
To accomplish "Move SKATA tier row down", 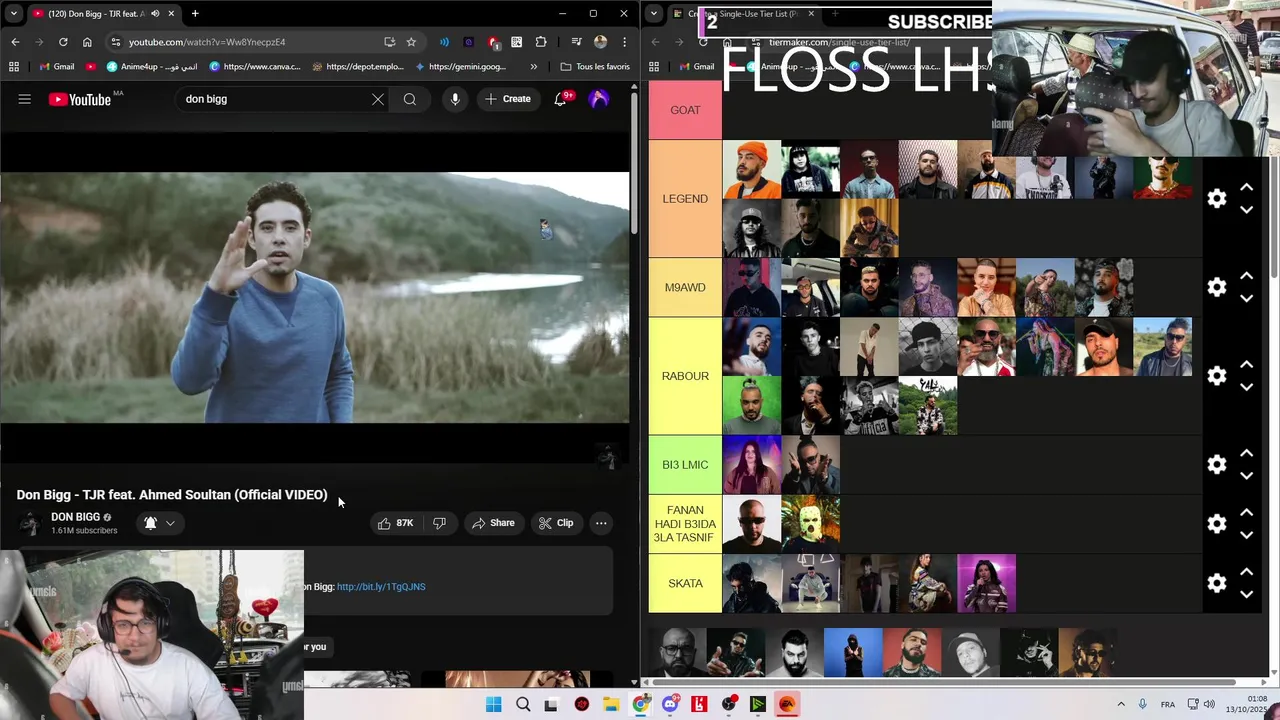I will tap(1246, 594).
